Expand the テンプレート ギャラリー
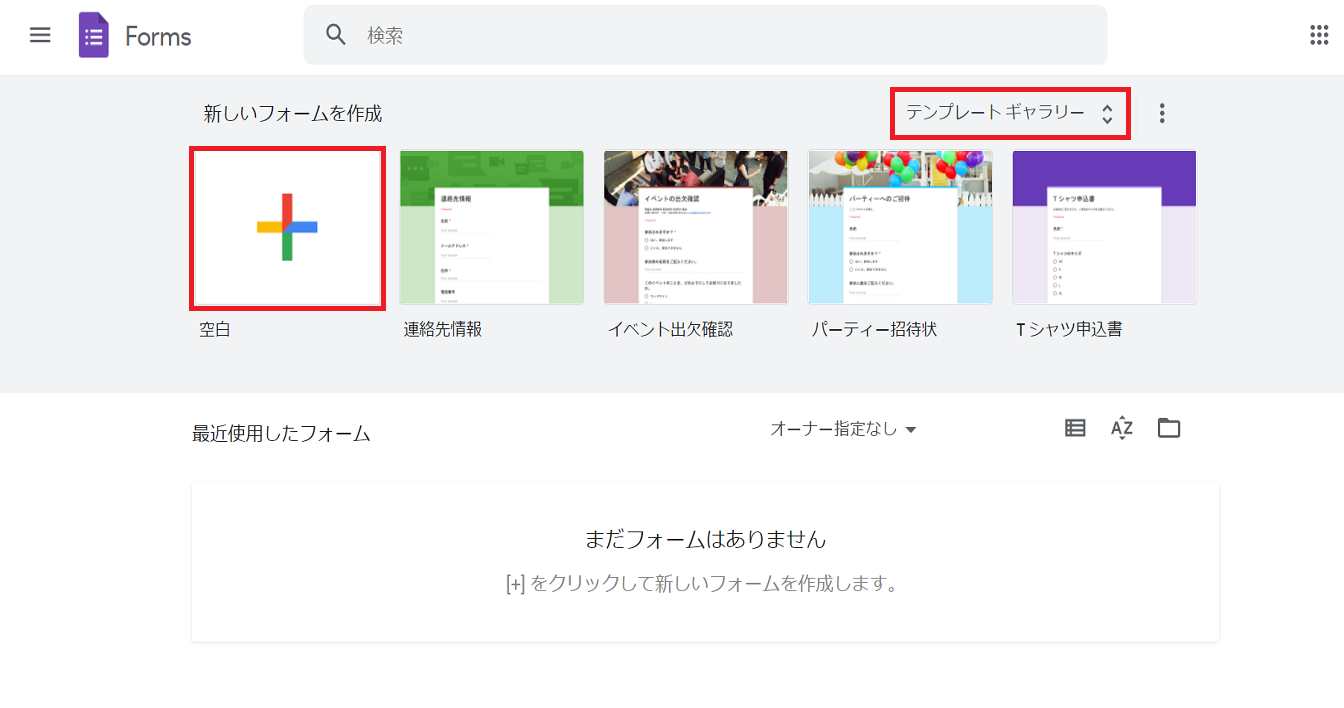1344x708 pixels. [995, 113]
